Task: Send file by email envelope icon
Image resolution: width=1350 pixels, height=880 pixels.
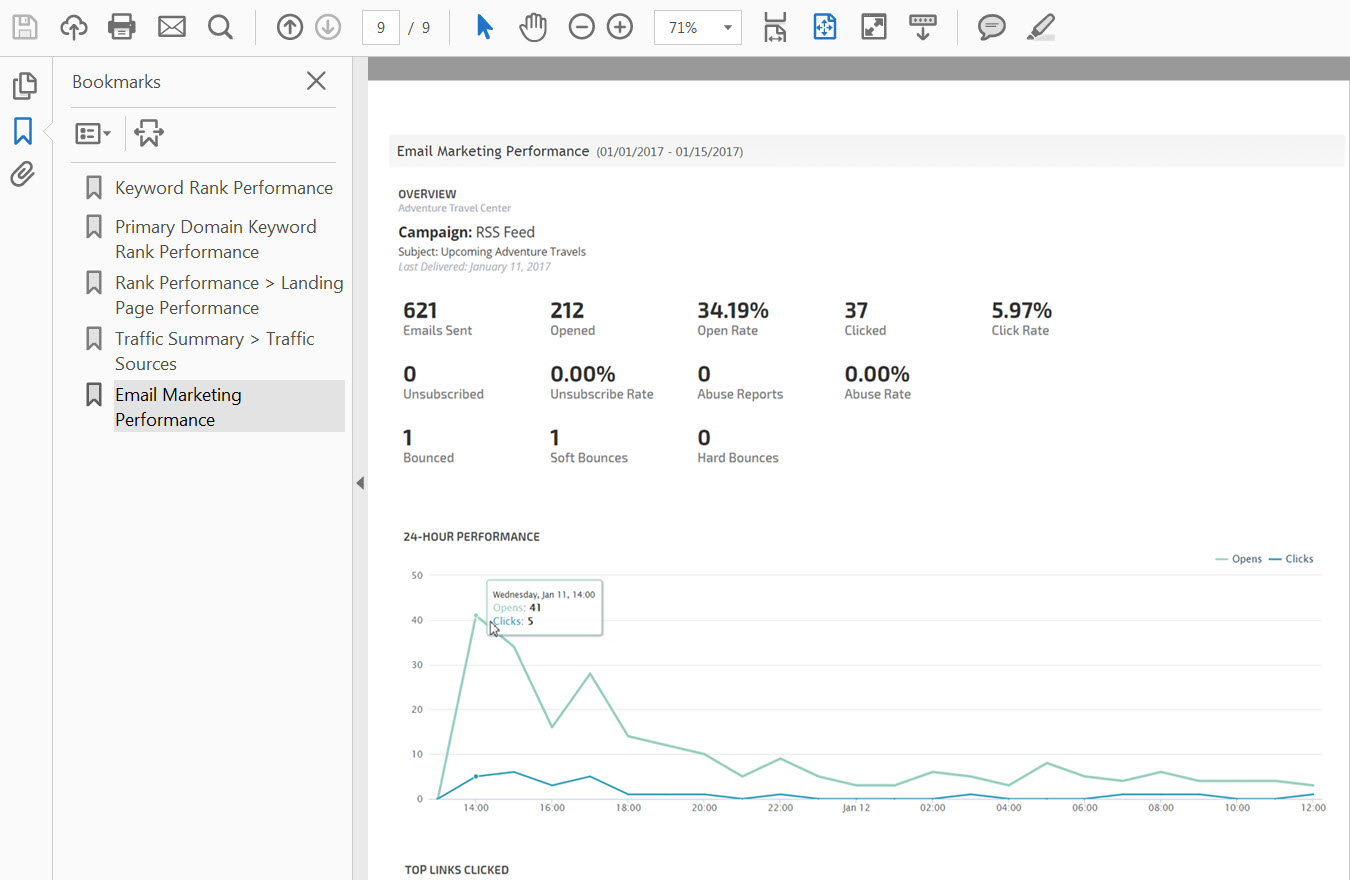Action: click(172, 27)
